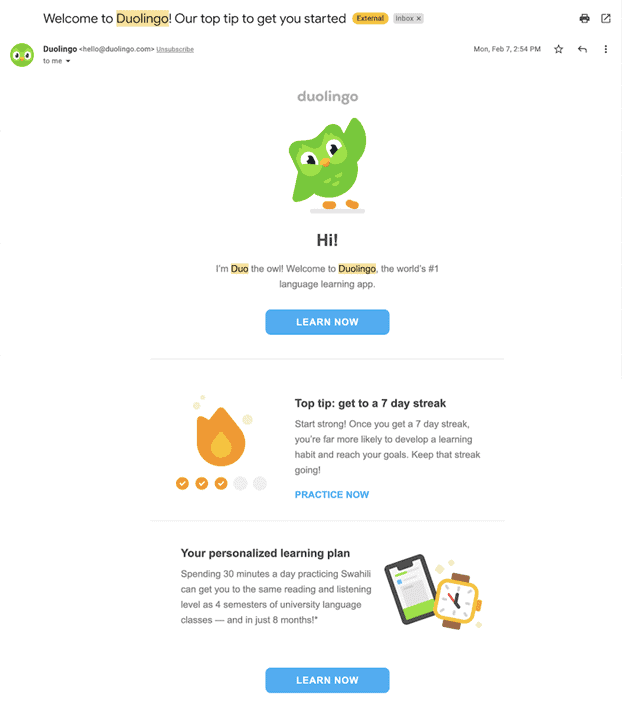Click the gray duolingo logo text
The height and width of the screenshot is (704, 624).
click(328, 97)
